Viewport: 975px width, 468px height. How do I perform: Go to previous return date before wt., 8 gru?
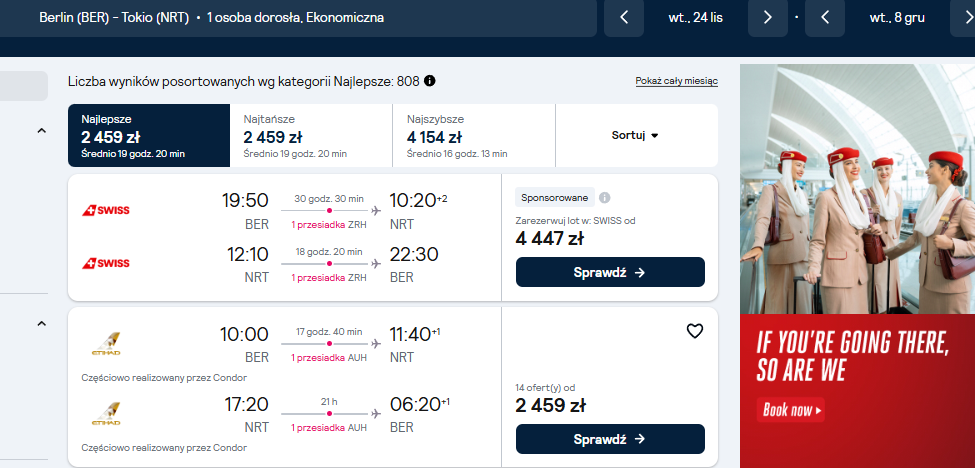[x=825, y=18]
